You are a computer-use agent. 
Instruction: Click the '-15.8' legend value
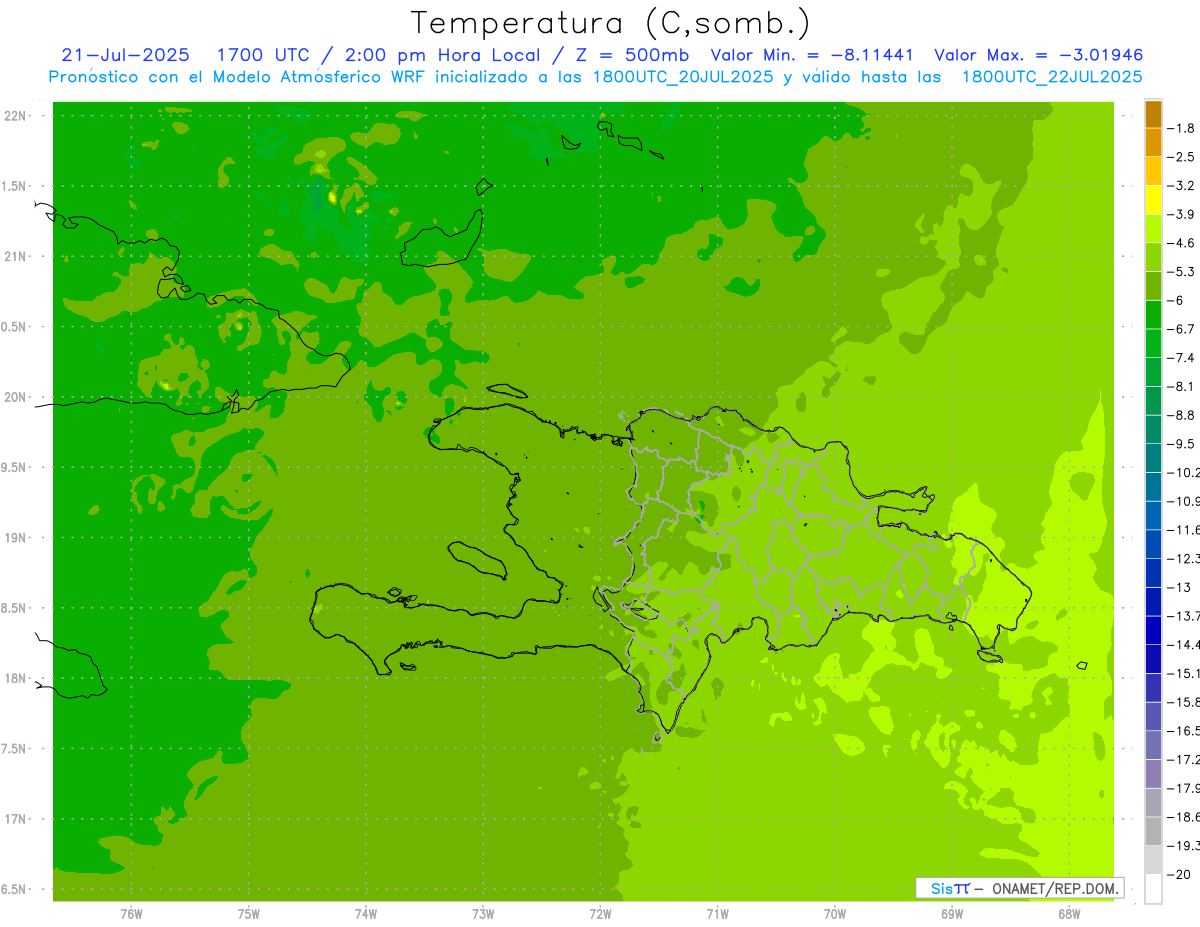click(1183, 702)
